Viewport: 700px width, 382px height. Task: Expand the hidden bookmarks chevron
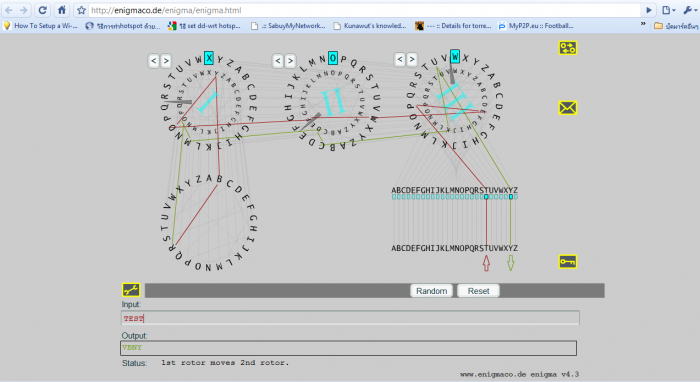tap(643, 24)
